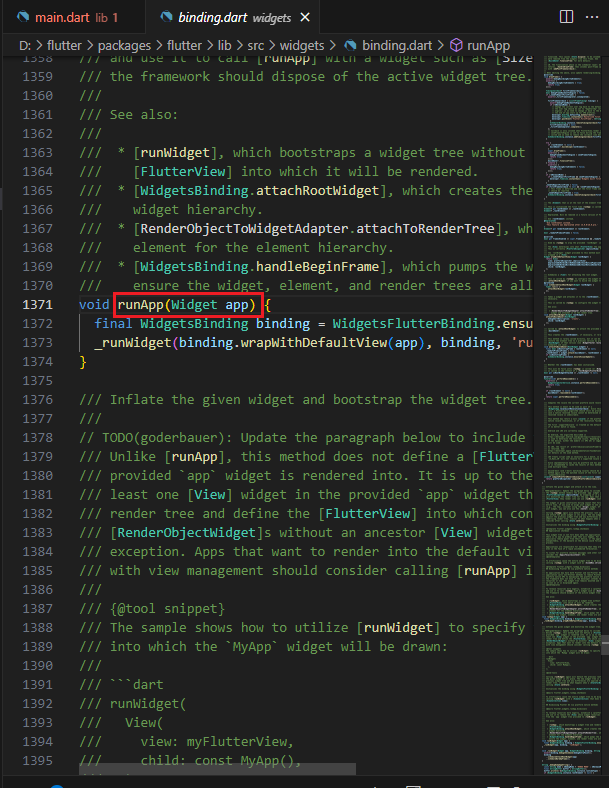Open the packages breadcrumb folder
Viewport: 609px width, 788px height.
pyautogui.click(x=124, y=46)
